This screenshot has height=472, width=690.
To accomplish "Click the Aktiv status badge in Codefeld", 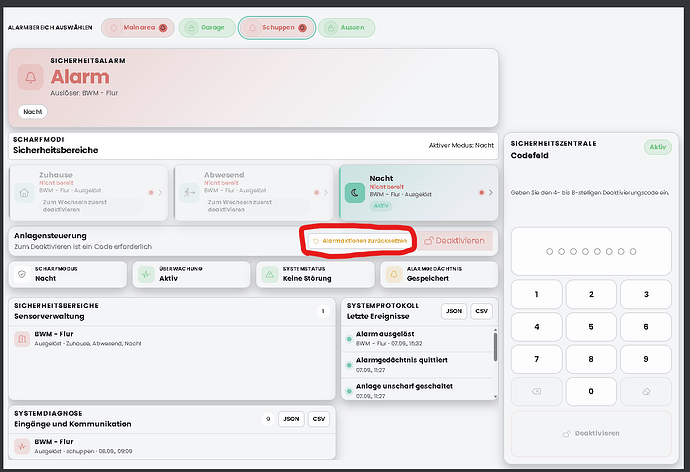I will 658,147.
